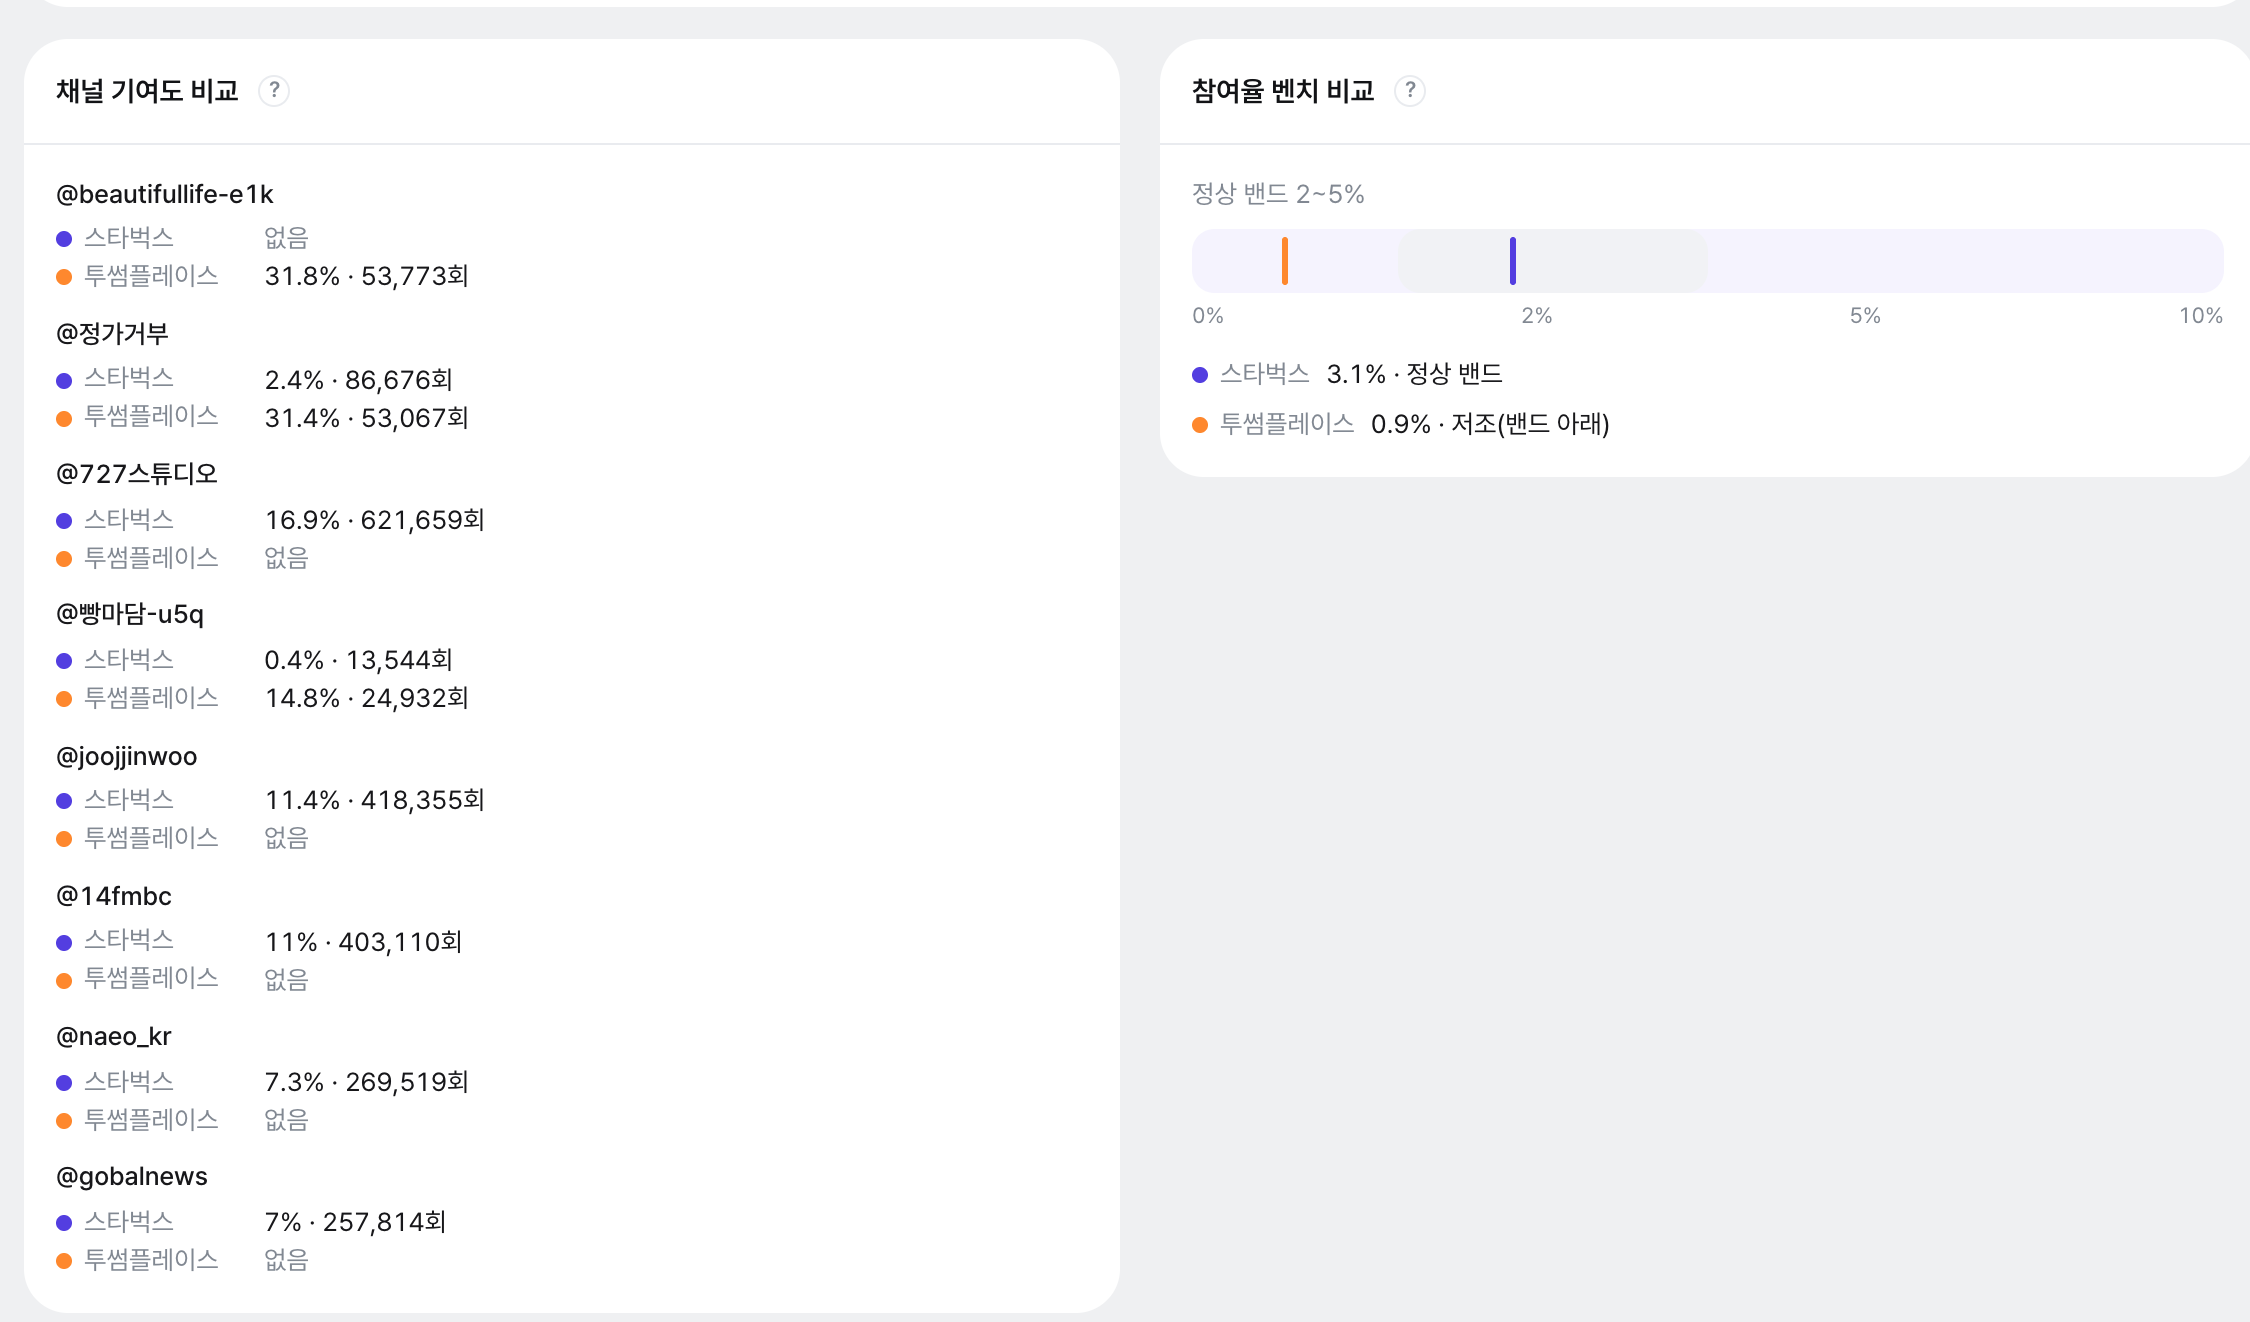2250x1322 pixels.
Task: Click 투썸플레이스 label under @gobalnews
Action: (151, 1260)
